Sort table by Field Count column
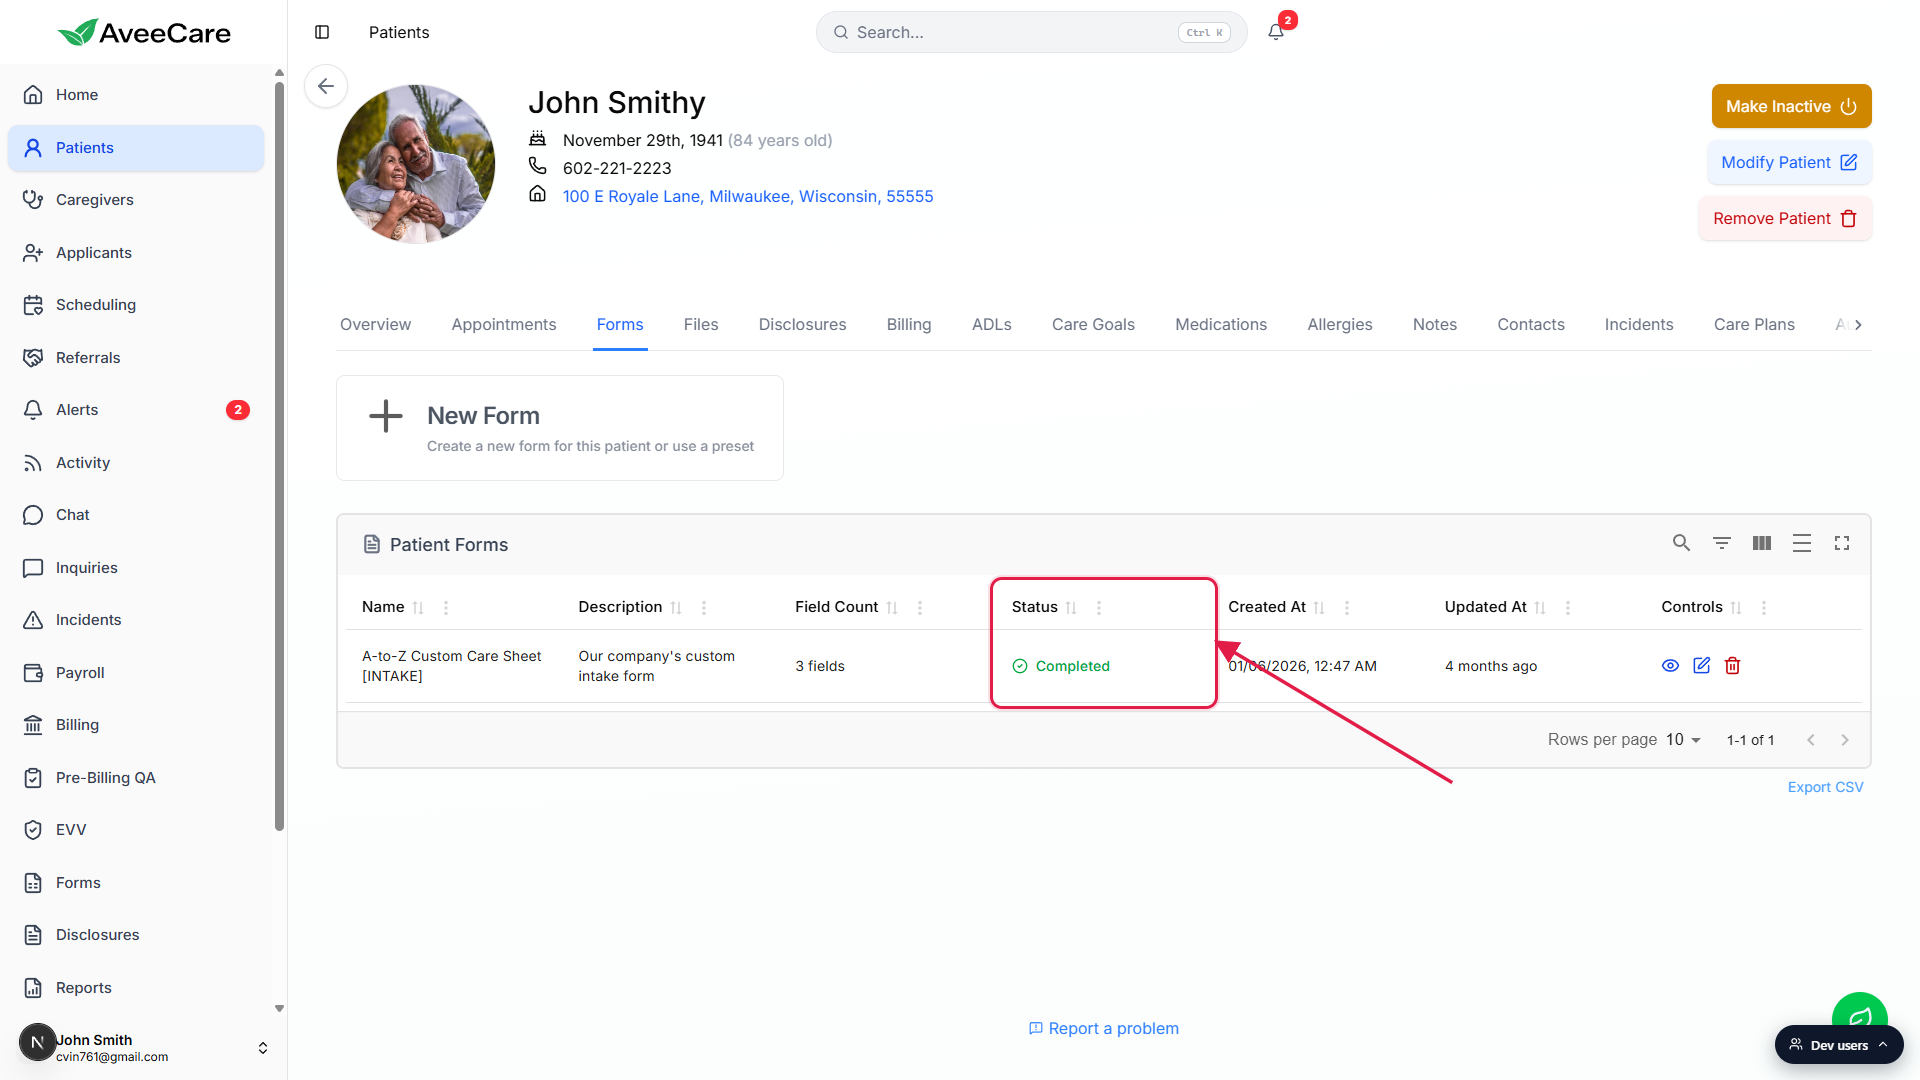Viewport: 1920px width, 1080px height. (892, 608)
